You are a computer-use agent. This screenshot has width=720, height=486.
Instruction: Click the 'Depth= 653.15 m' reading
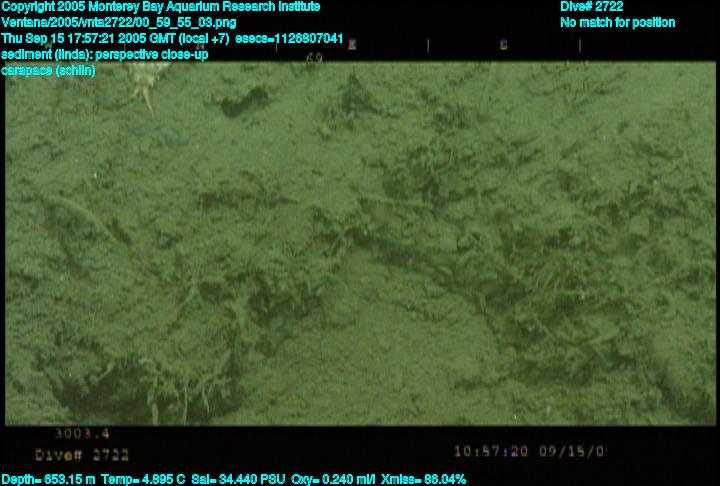(48, 480)
